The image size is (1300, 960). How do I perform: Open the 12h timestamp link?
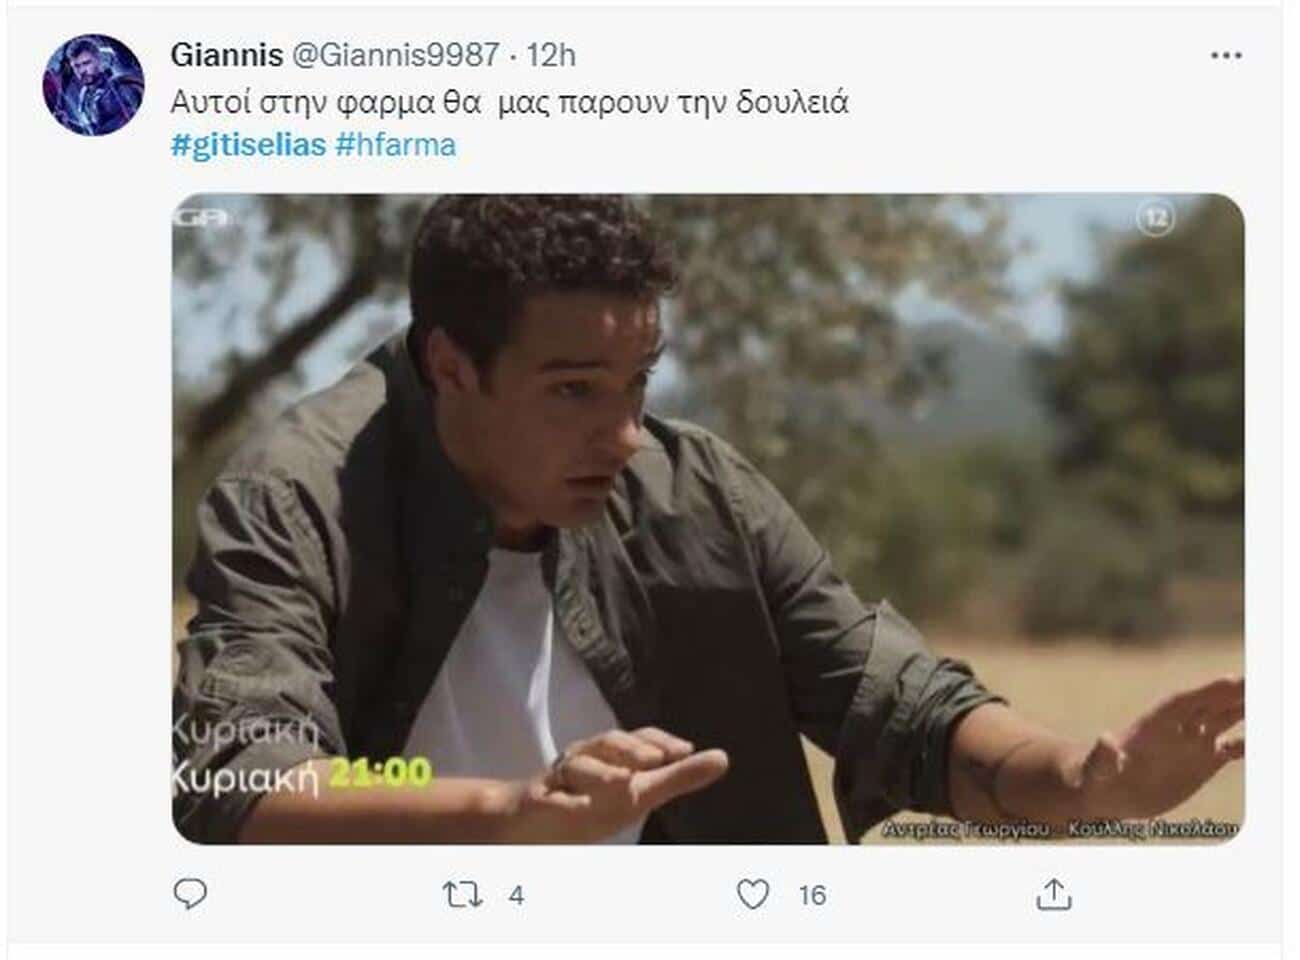[551, 55]
